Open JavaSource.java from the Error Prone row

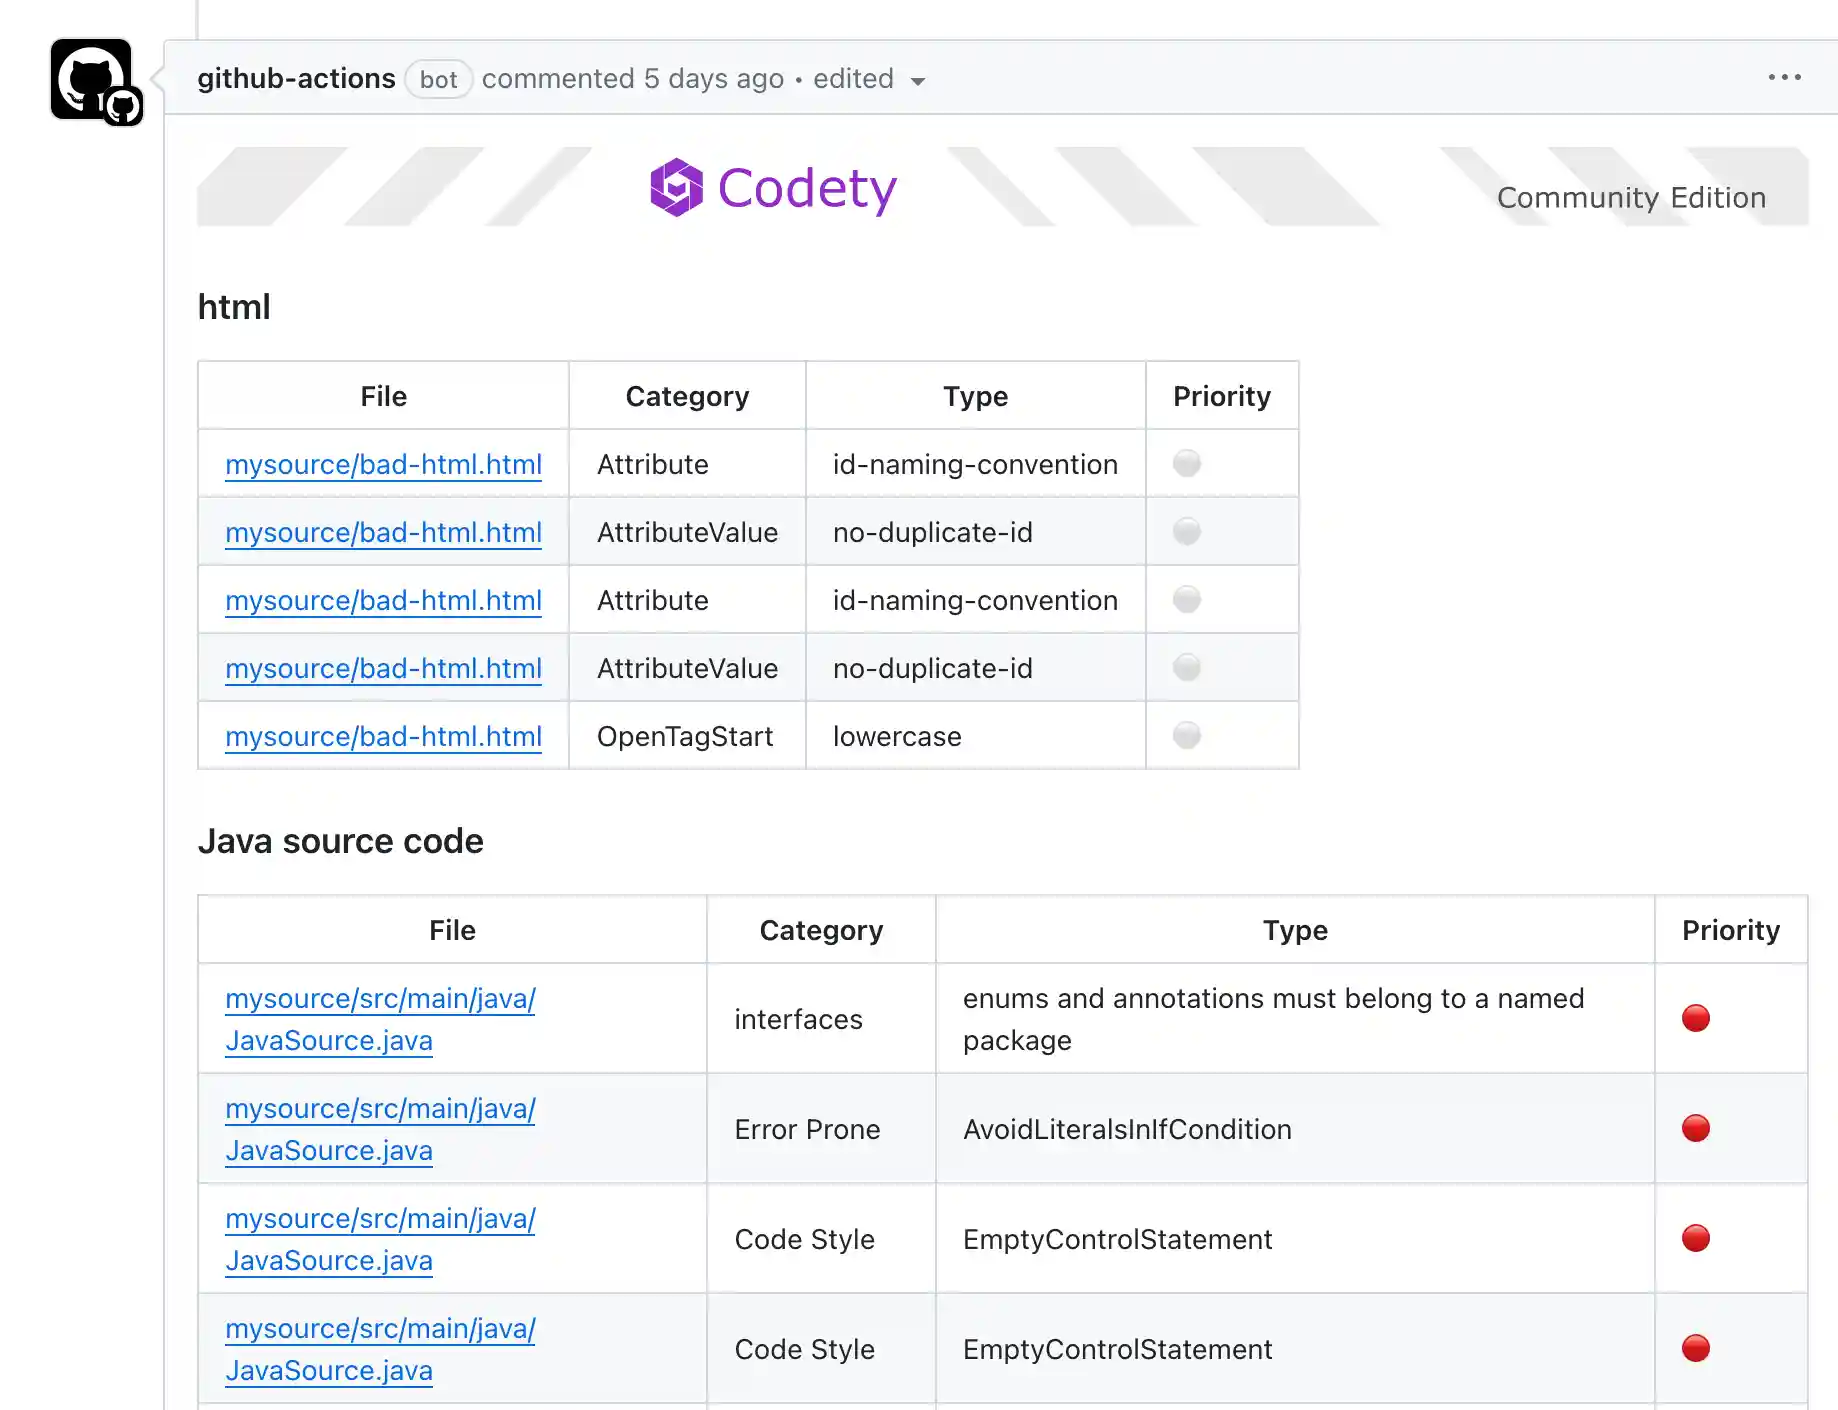click(380, 1129)
